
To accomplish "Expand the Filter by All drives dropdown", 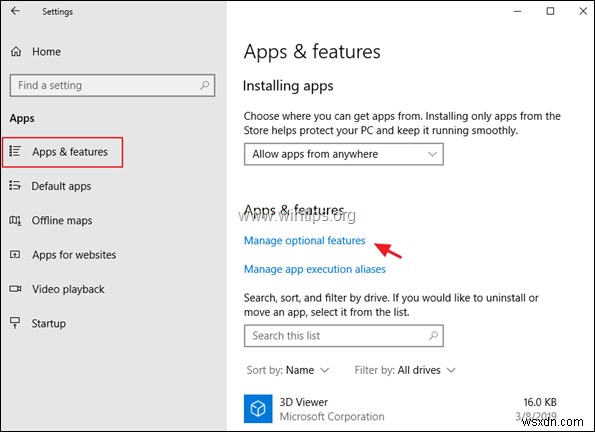I will [405, 370].
